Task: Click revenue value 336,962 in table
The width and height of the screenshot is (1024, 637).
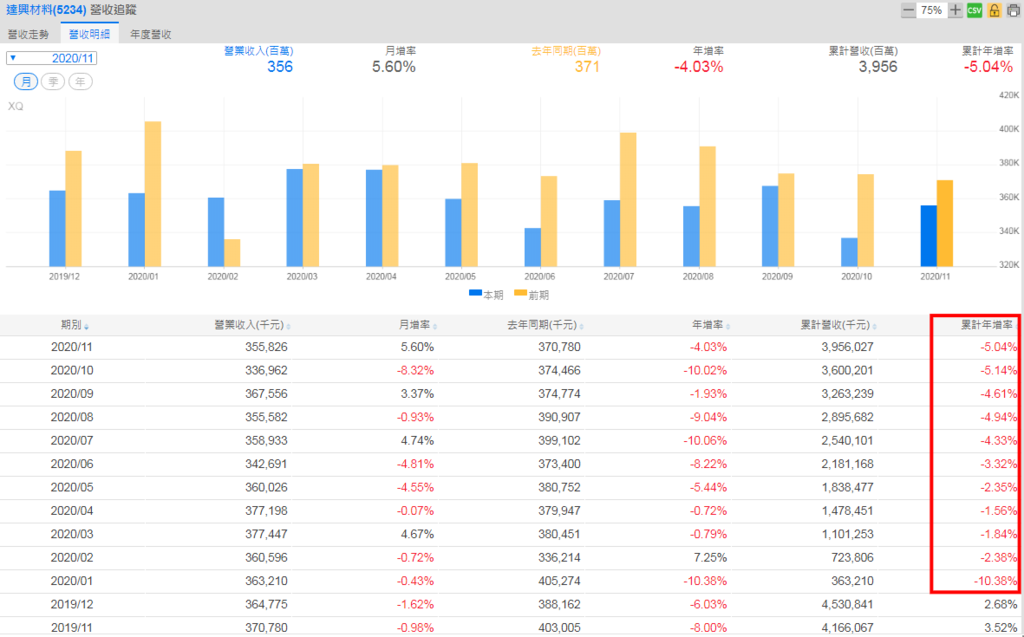Action: pyautogui.click(x=266, y=370)
